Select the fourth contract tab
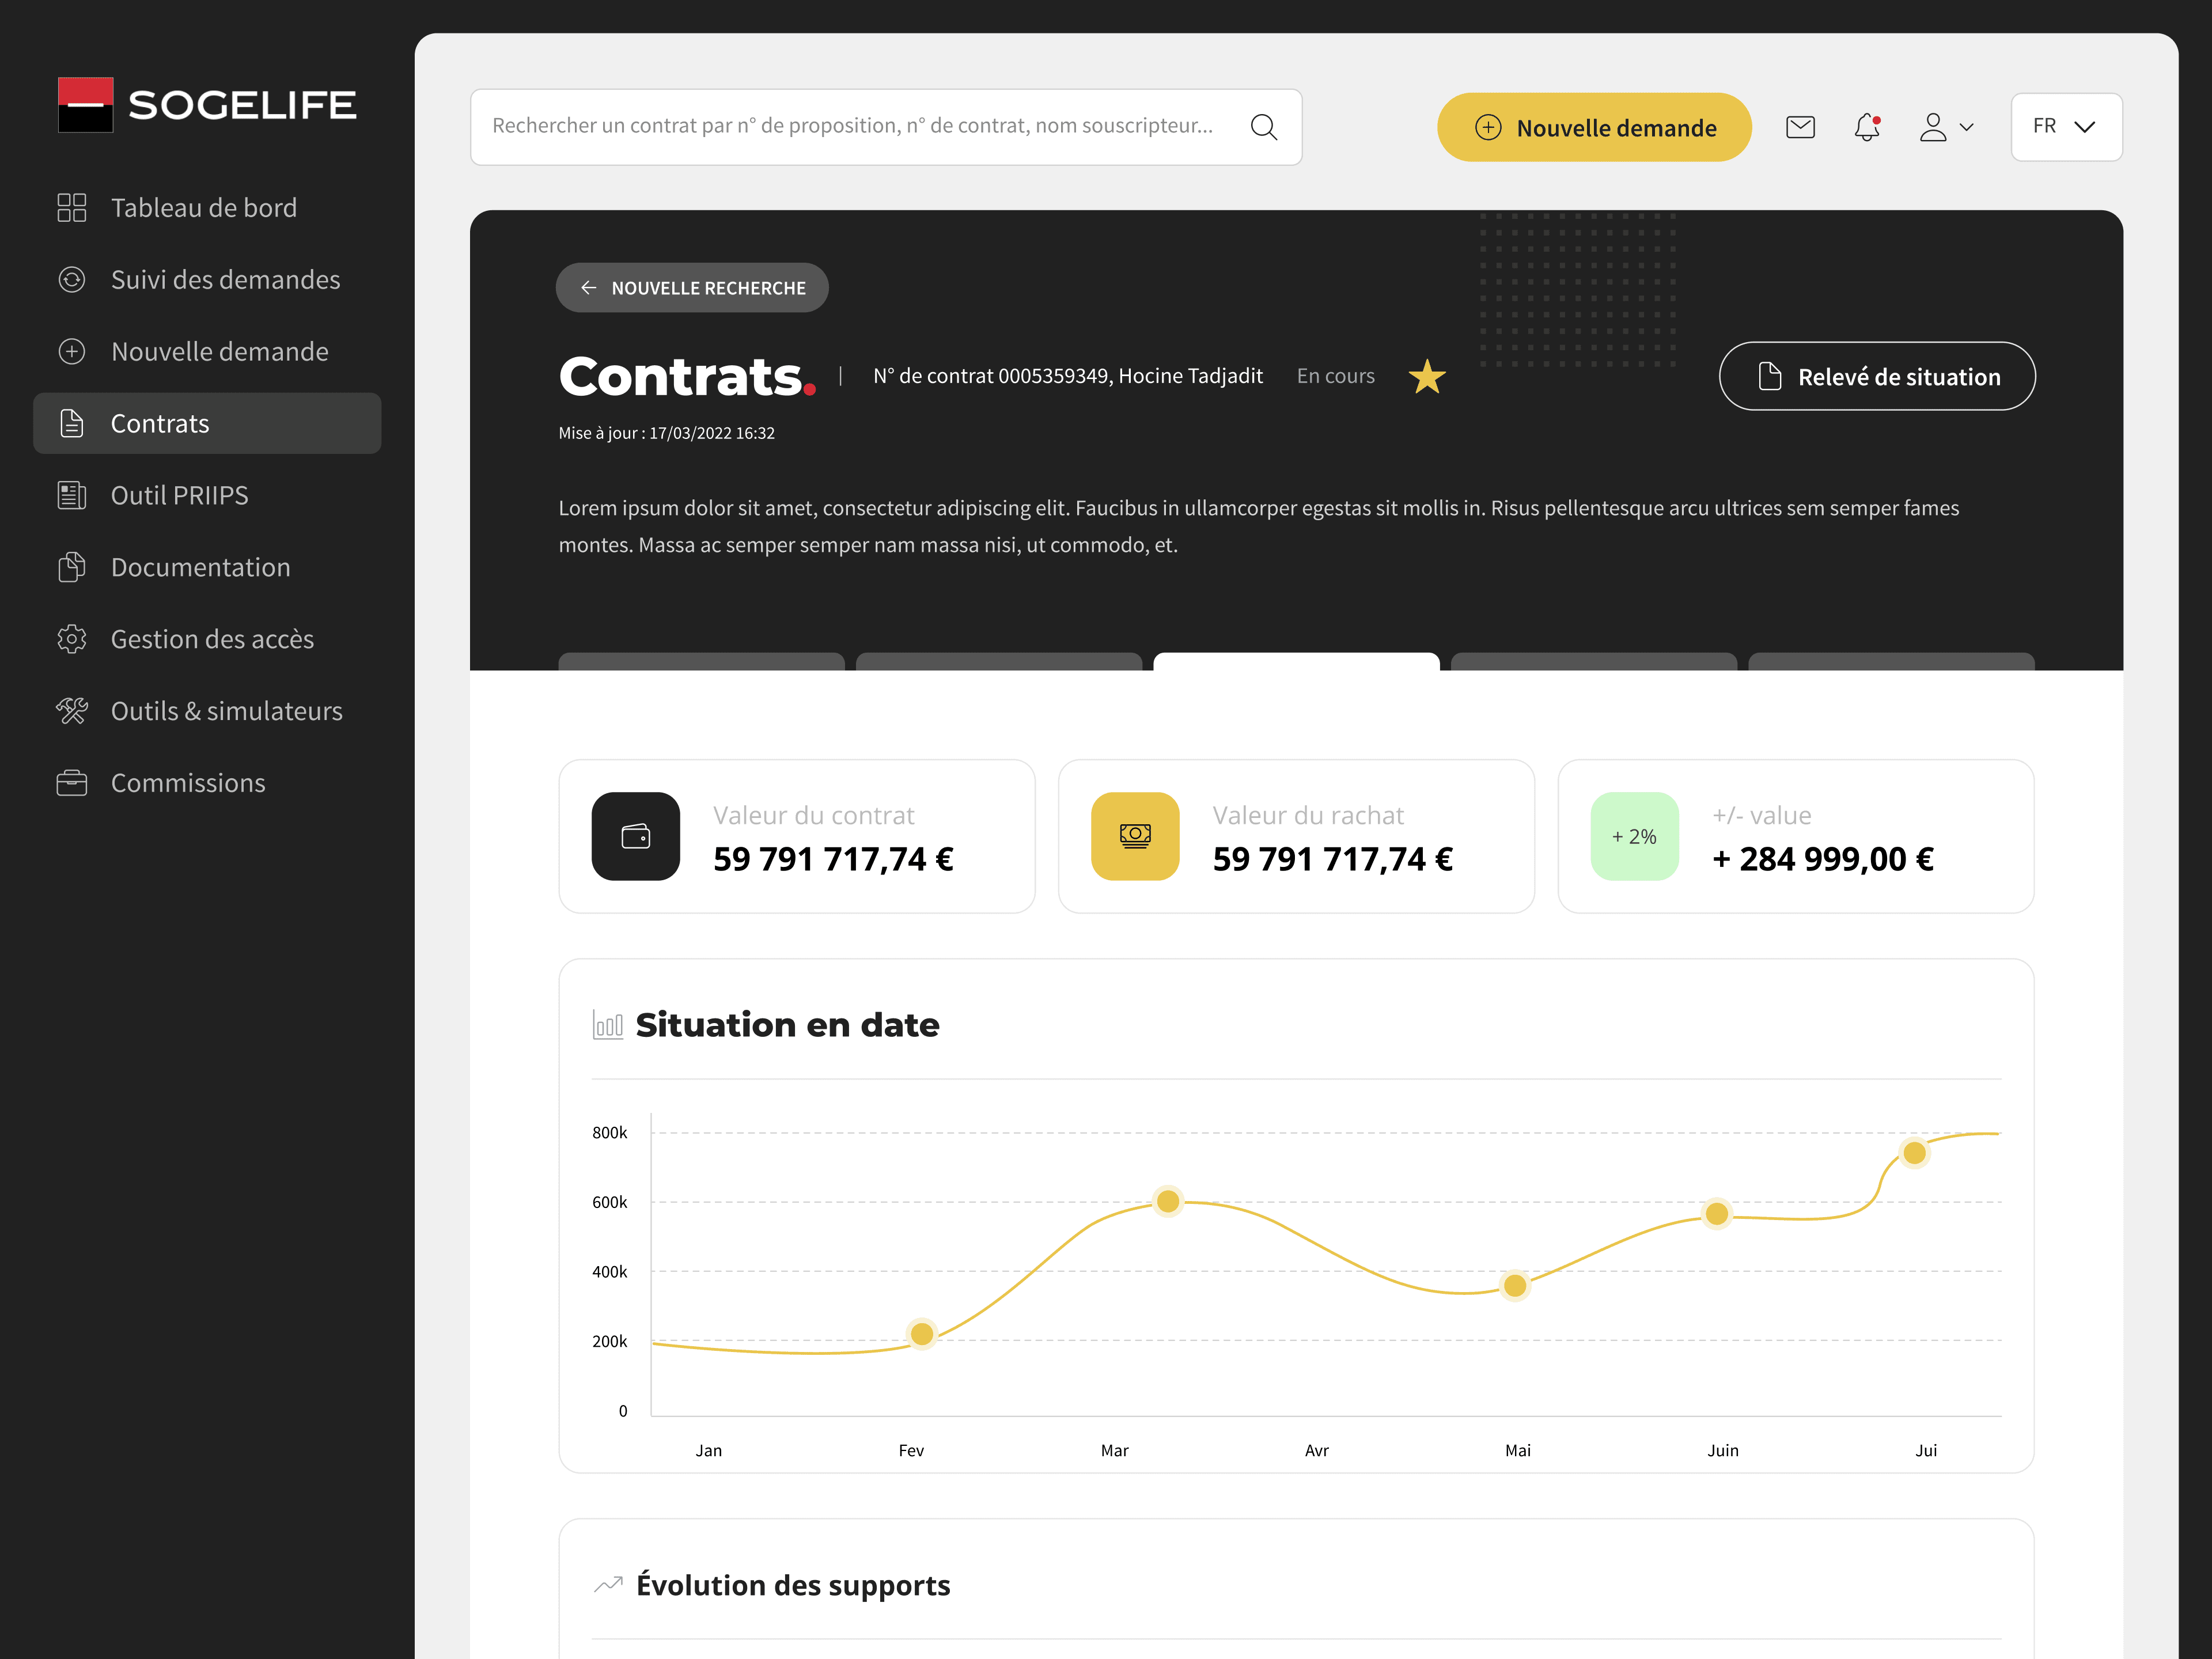The width and height of the screenshot is (2212, 1659). [1594, 662]
